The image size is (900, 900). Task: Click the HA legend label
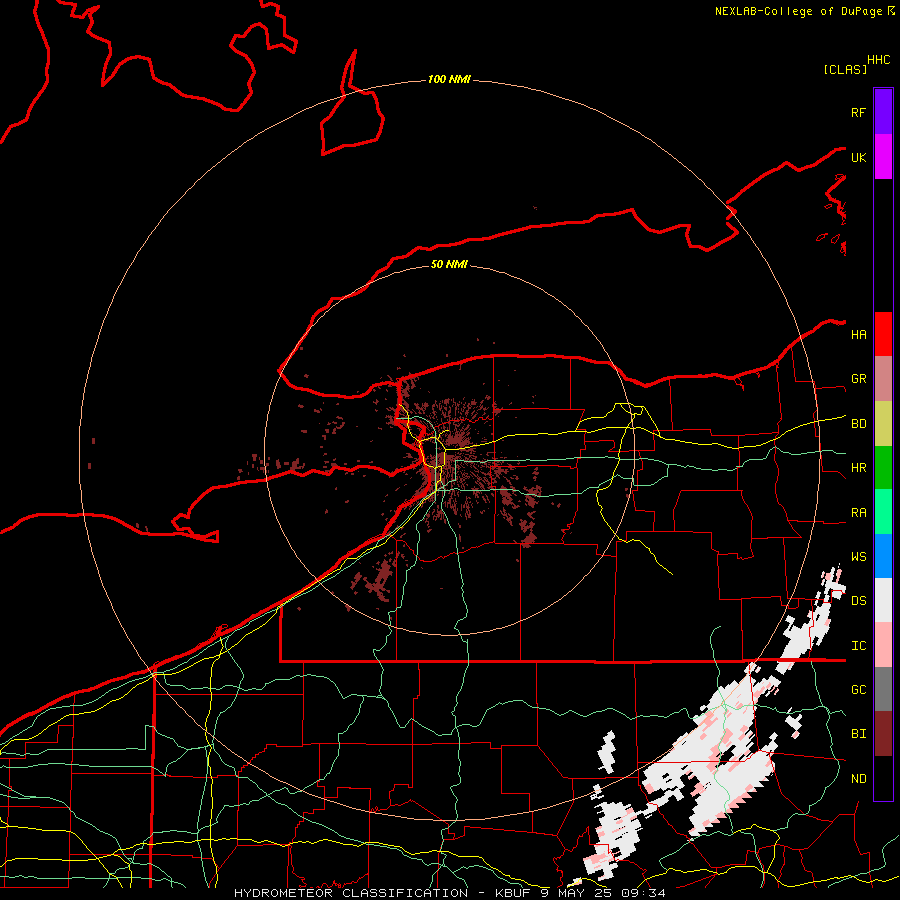pos(858,335)
